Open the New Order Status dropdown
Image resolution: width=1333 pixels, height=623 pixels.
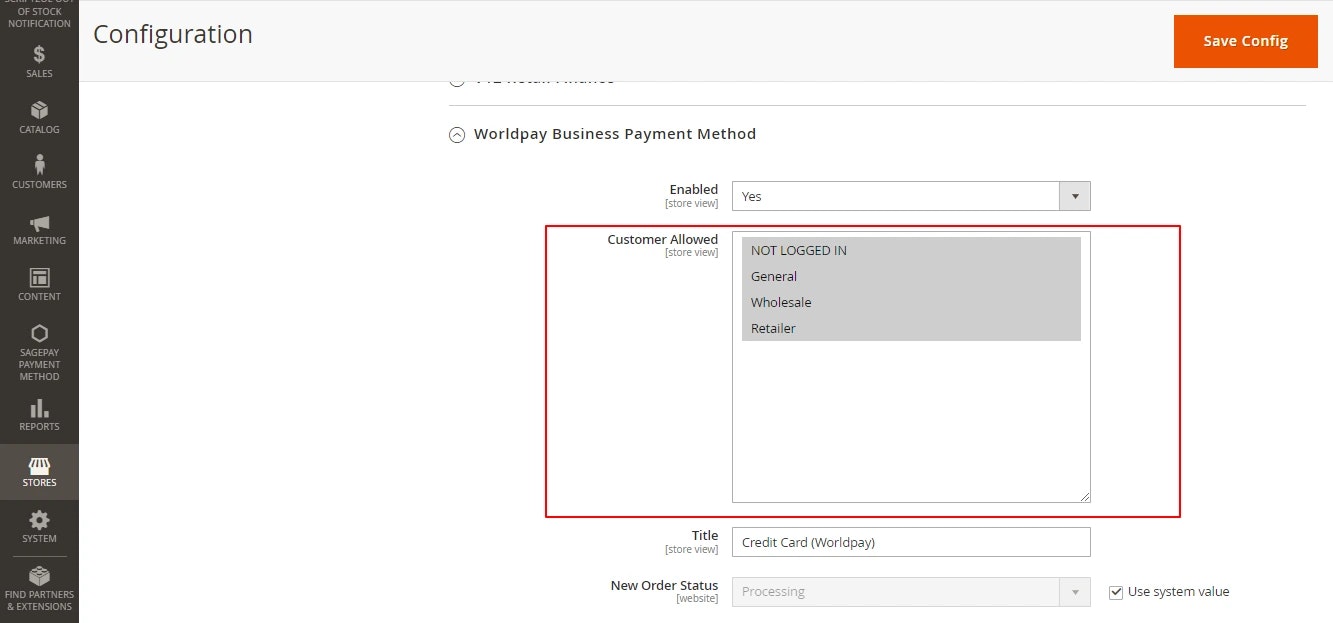click(911, 592)
